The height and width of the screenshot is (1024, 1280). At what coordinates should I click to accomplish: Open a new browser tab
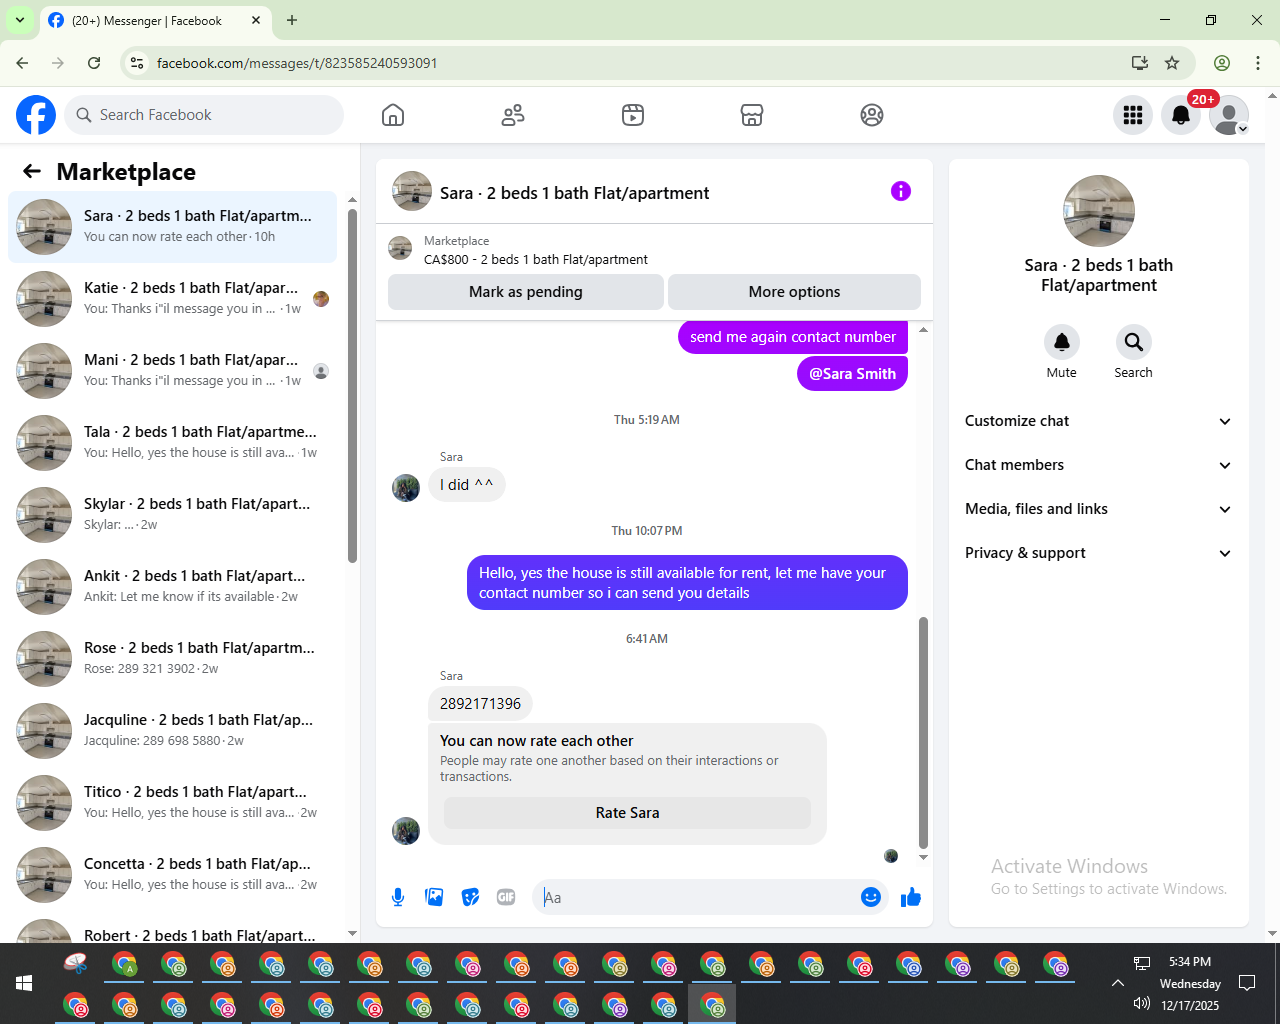click(292, 20)
